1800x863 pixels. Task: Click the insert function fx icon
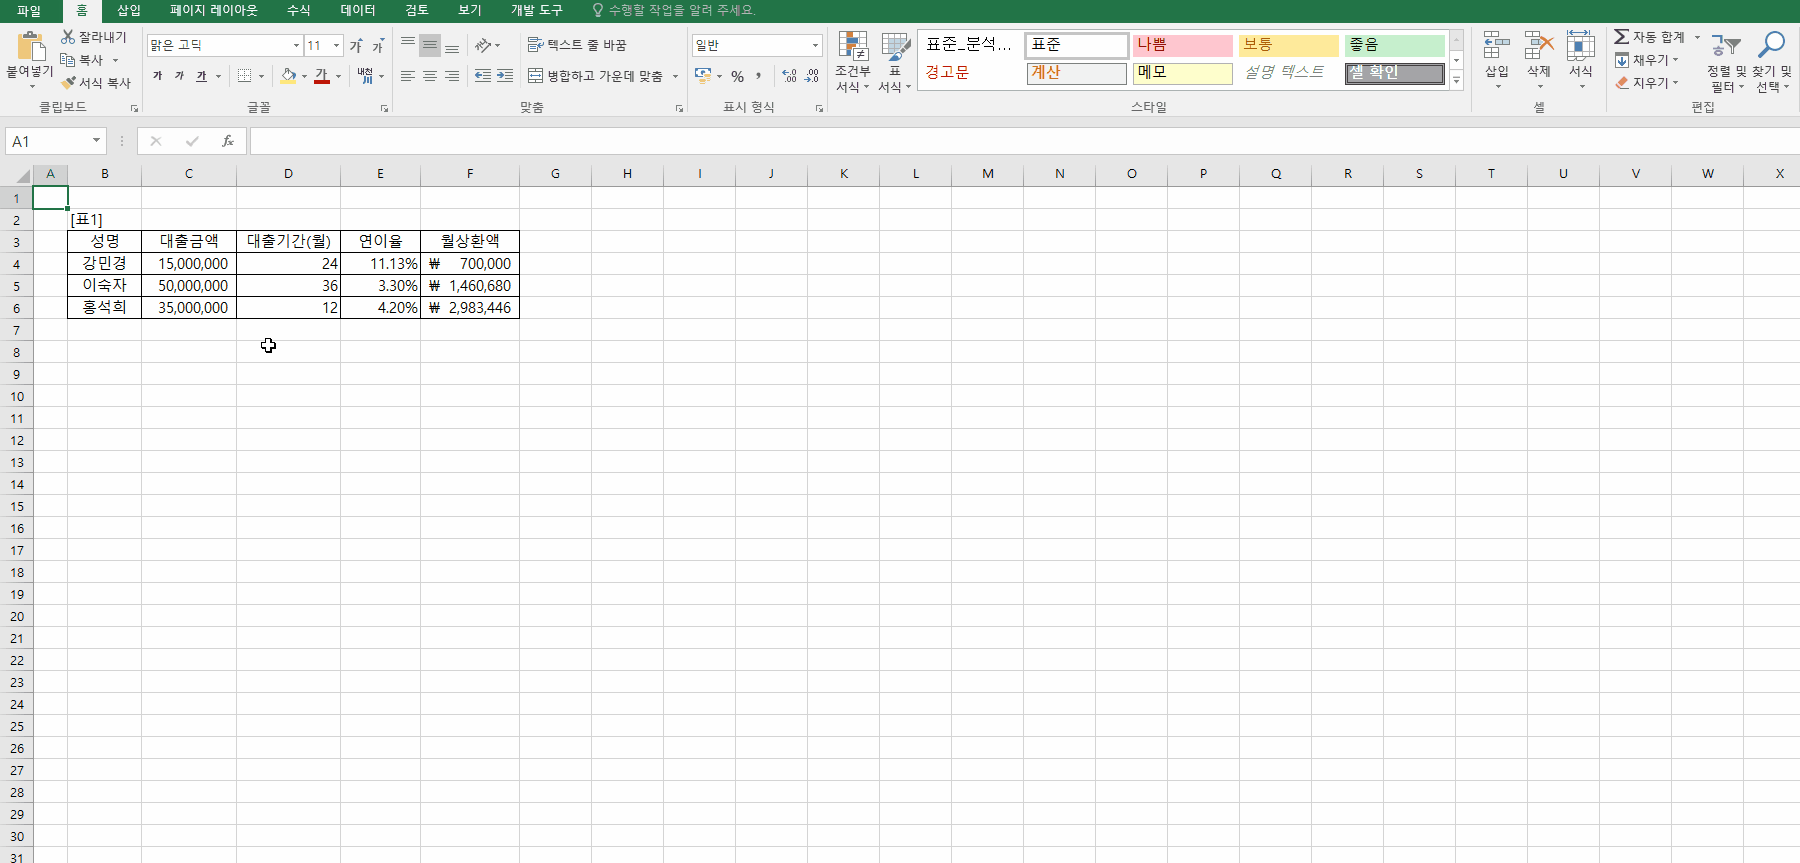click(228, 141)
